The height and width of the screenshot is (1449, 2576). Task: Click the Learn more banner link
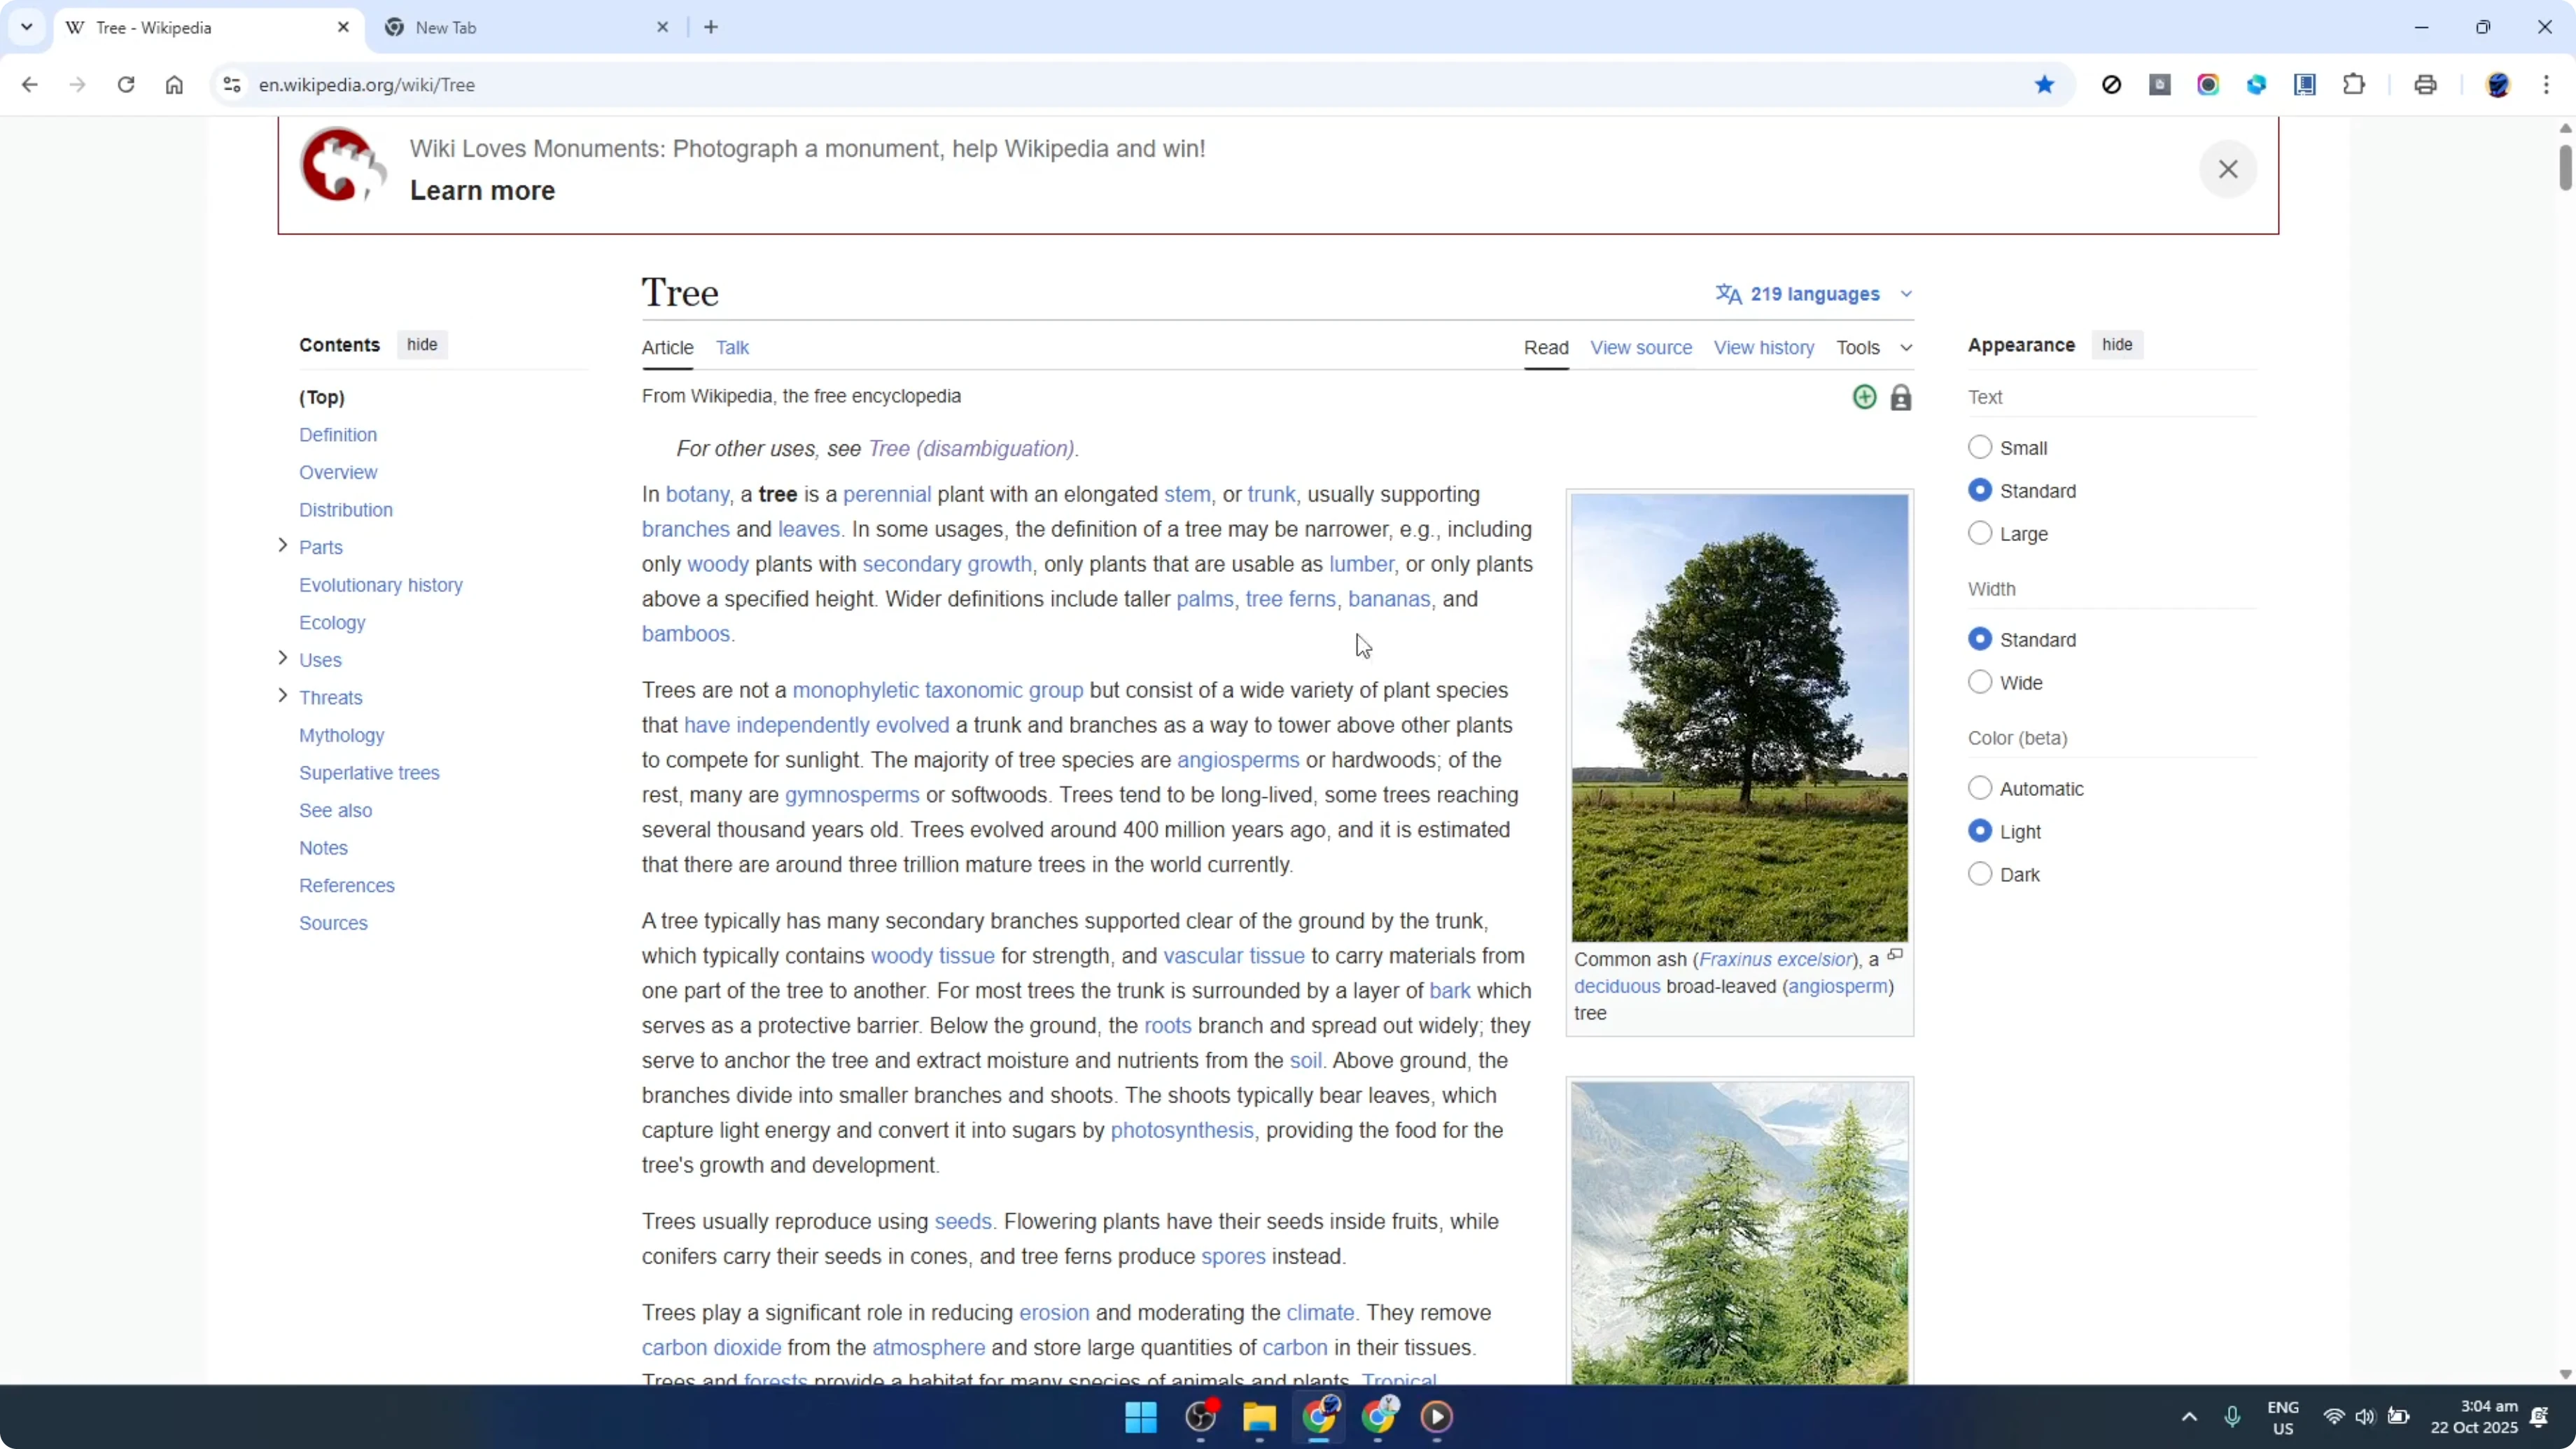[x=482, y=190]
